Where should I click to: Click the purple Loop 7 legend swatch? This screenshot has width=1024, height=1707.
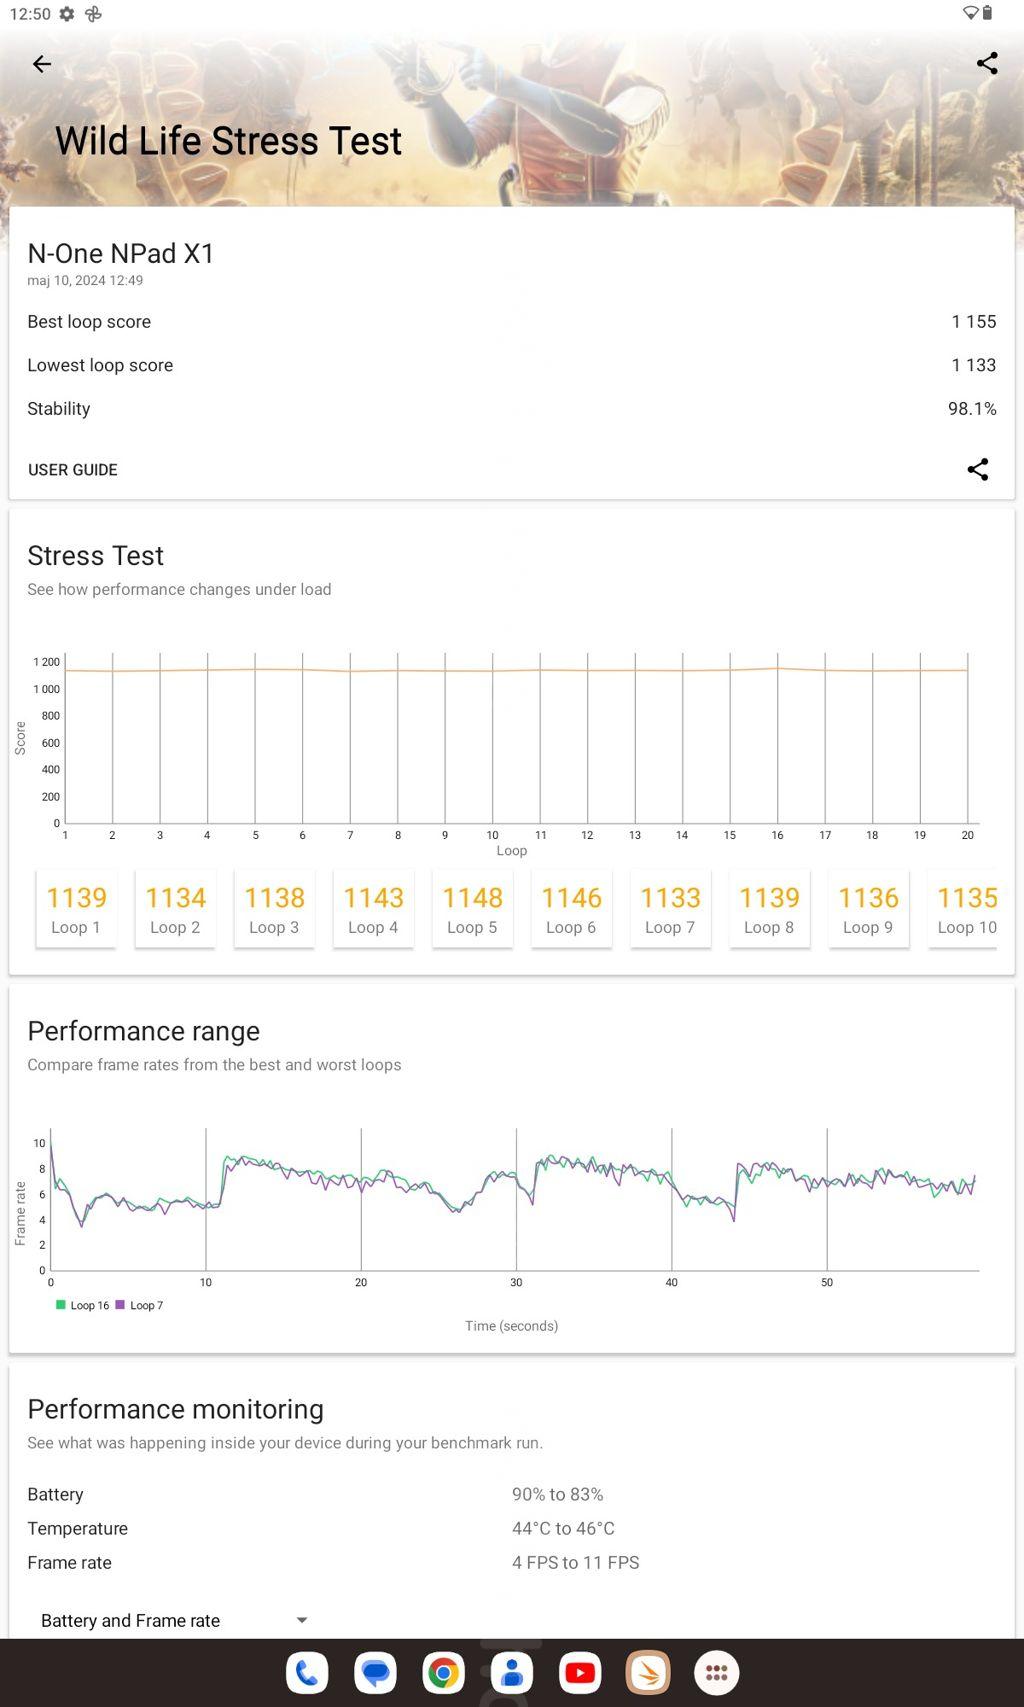click(x=120, y=1305)
